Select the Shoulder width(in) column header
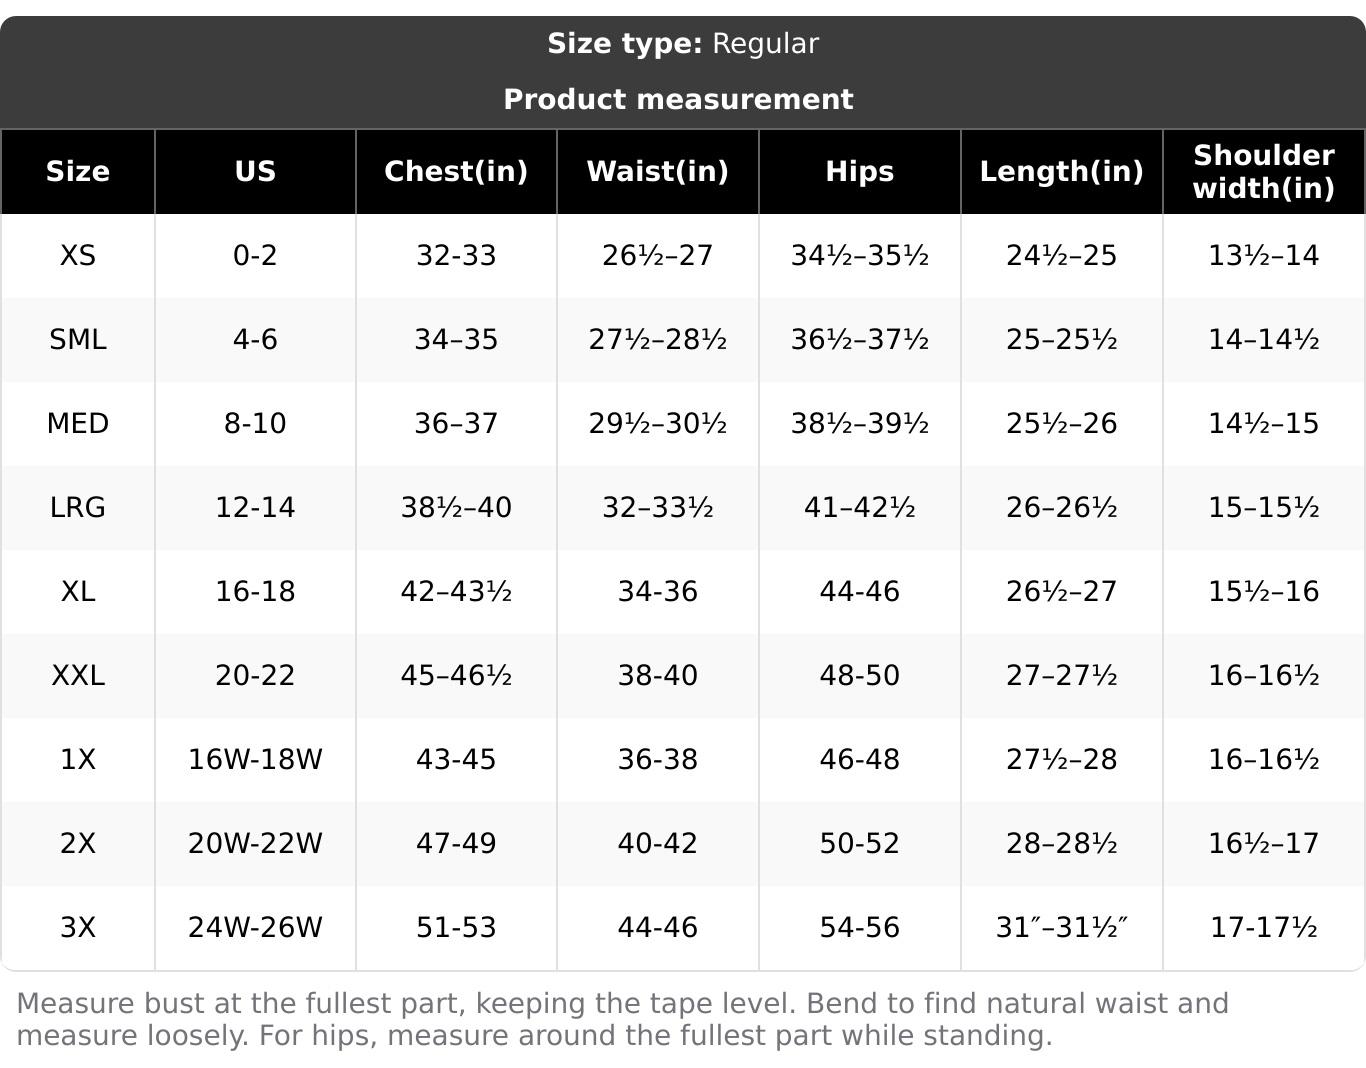Viewport: 1366px width, 1068px height. coord(1263,172)
